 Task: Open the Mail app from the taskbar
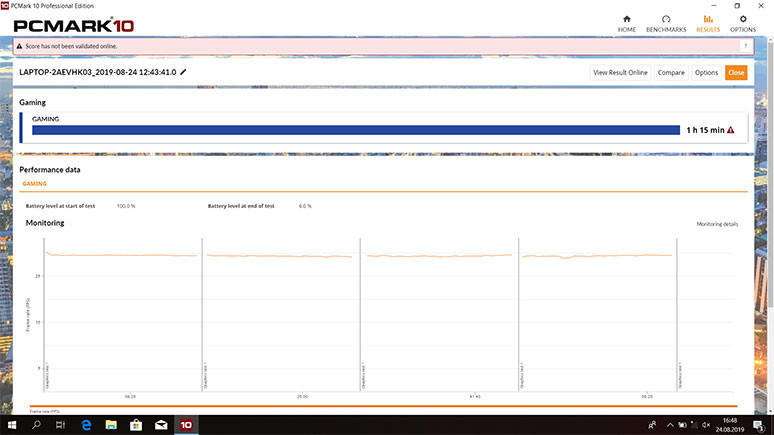(x=161, y=425)
